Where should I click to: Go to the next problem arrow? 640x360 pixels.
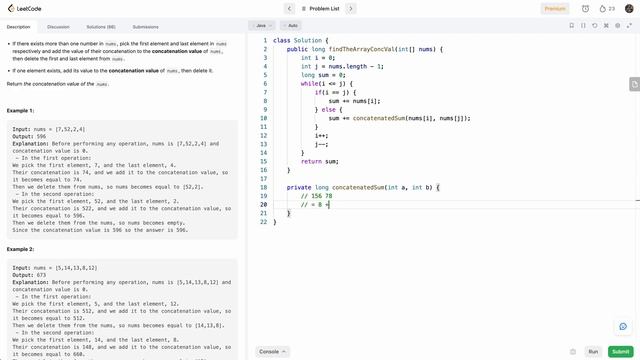pyautogui.click(x=351, y=9)
